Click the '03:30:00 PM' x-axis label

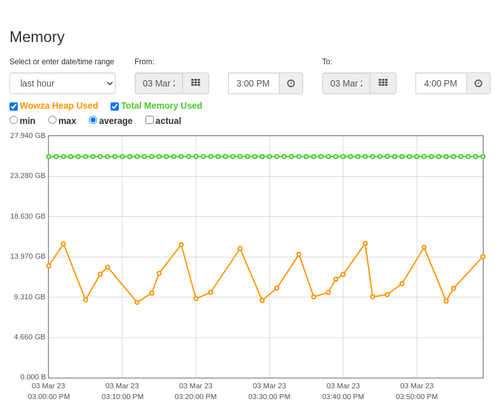coord(269,397)
